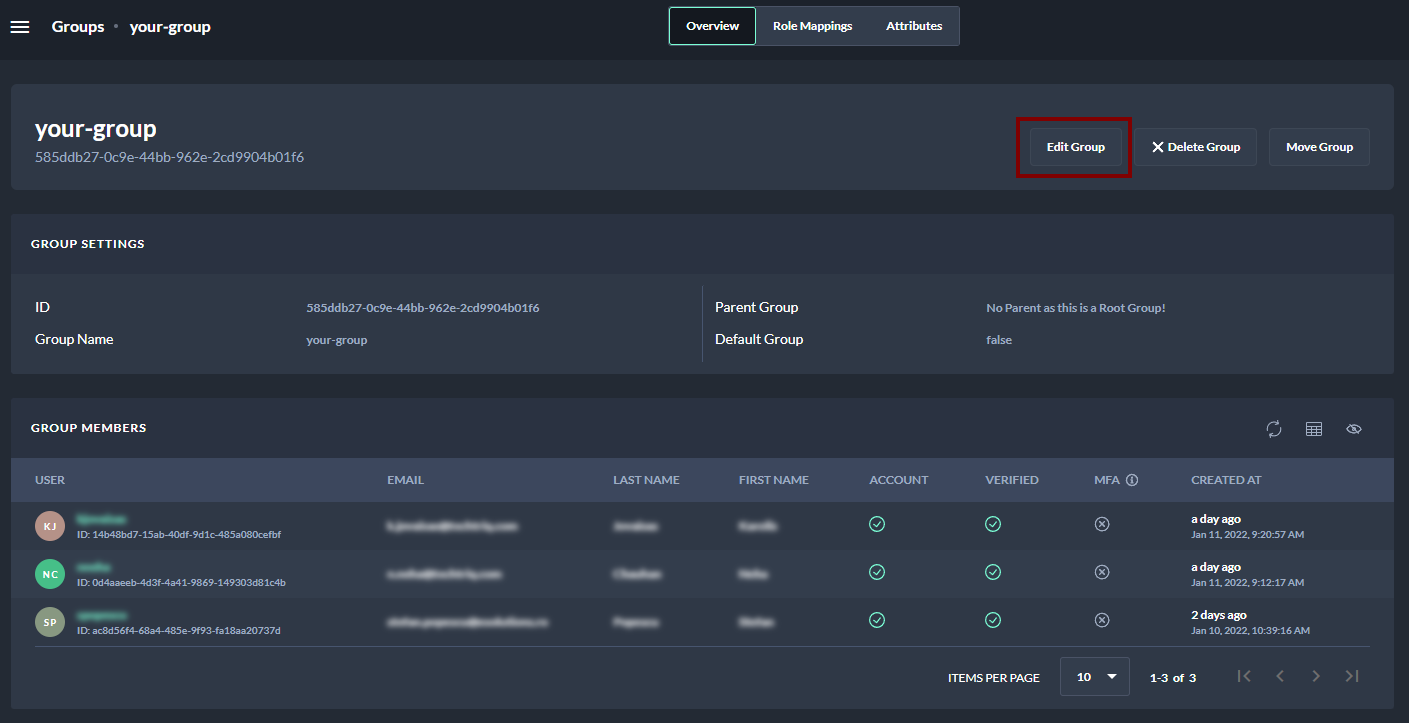Screen dimensions: 1409x723
Task: Click the KJ user avatar
Action: pos(50,526)
